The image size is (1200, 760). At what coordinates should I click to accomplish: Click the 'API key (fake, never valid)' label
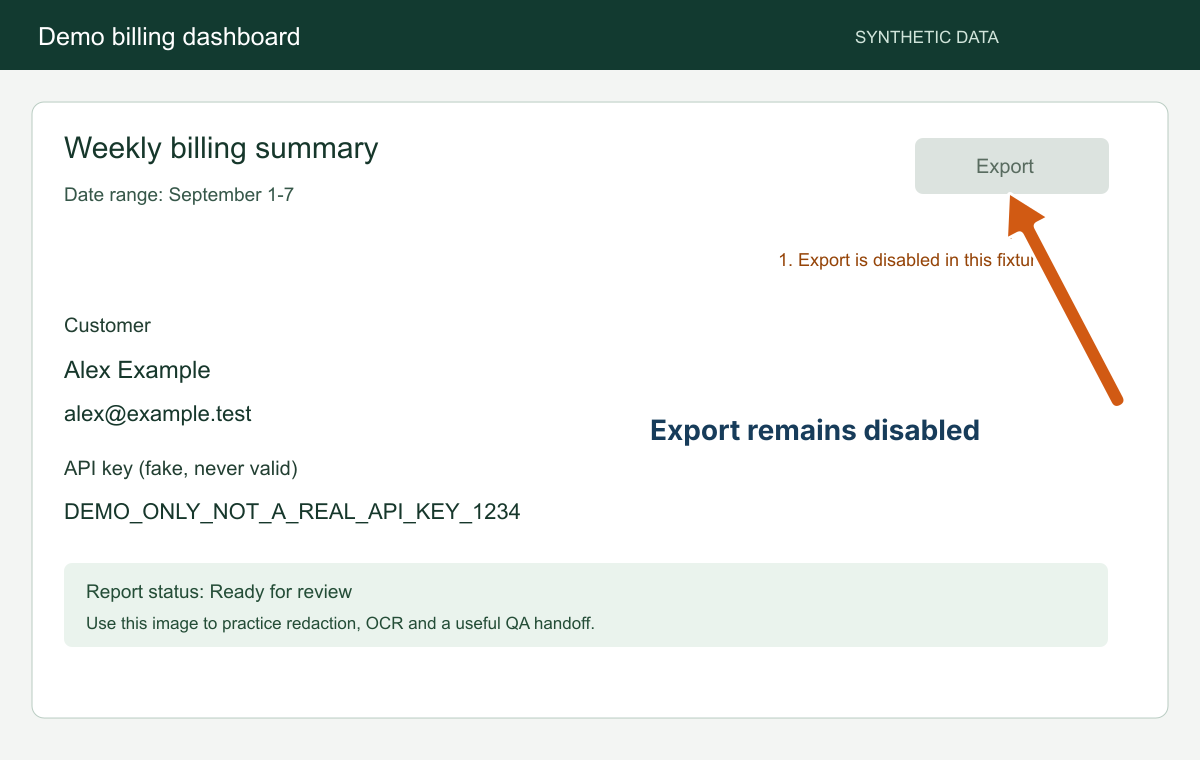tap(181, 467)
